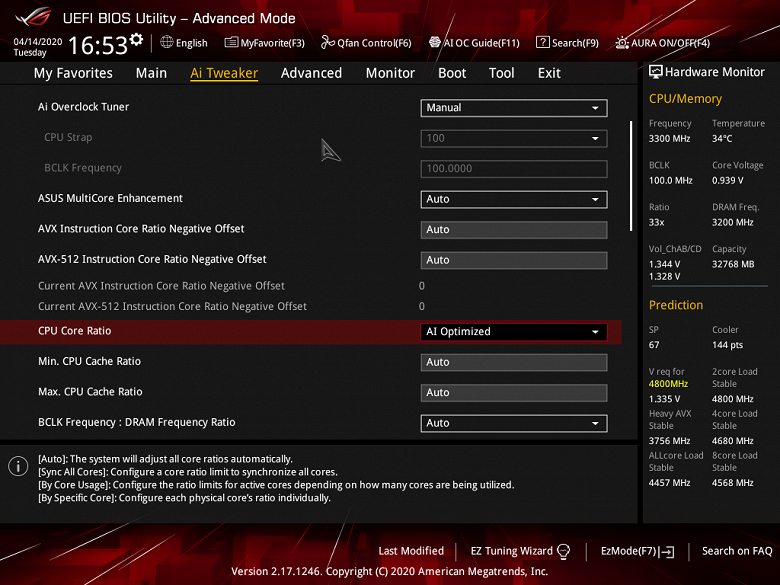Click the settings list scrollbar
Screen dimensions: 780x585
point(631,176)
